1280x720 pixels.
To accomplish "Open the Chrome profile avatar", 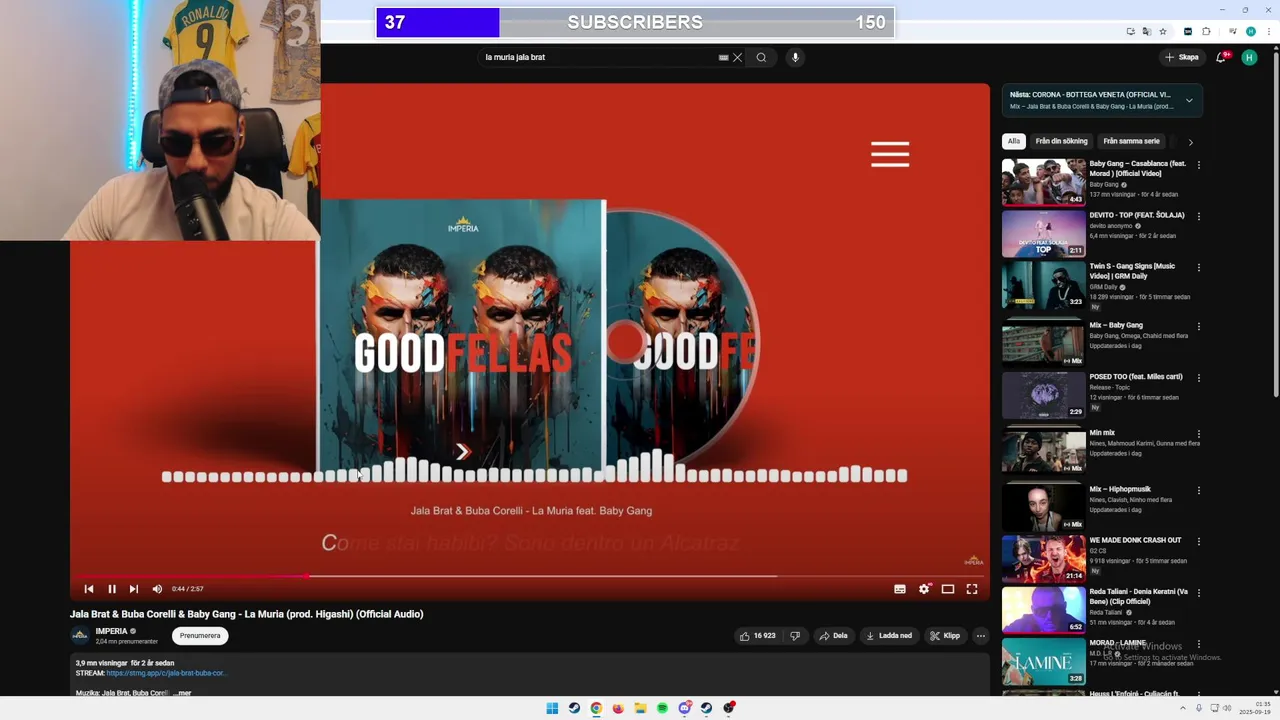I will 1250,31.
